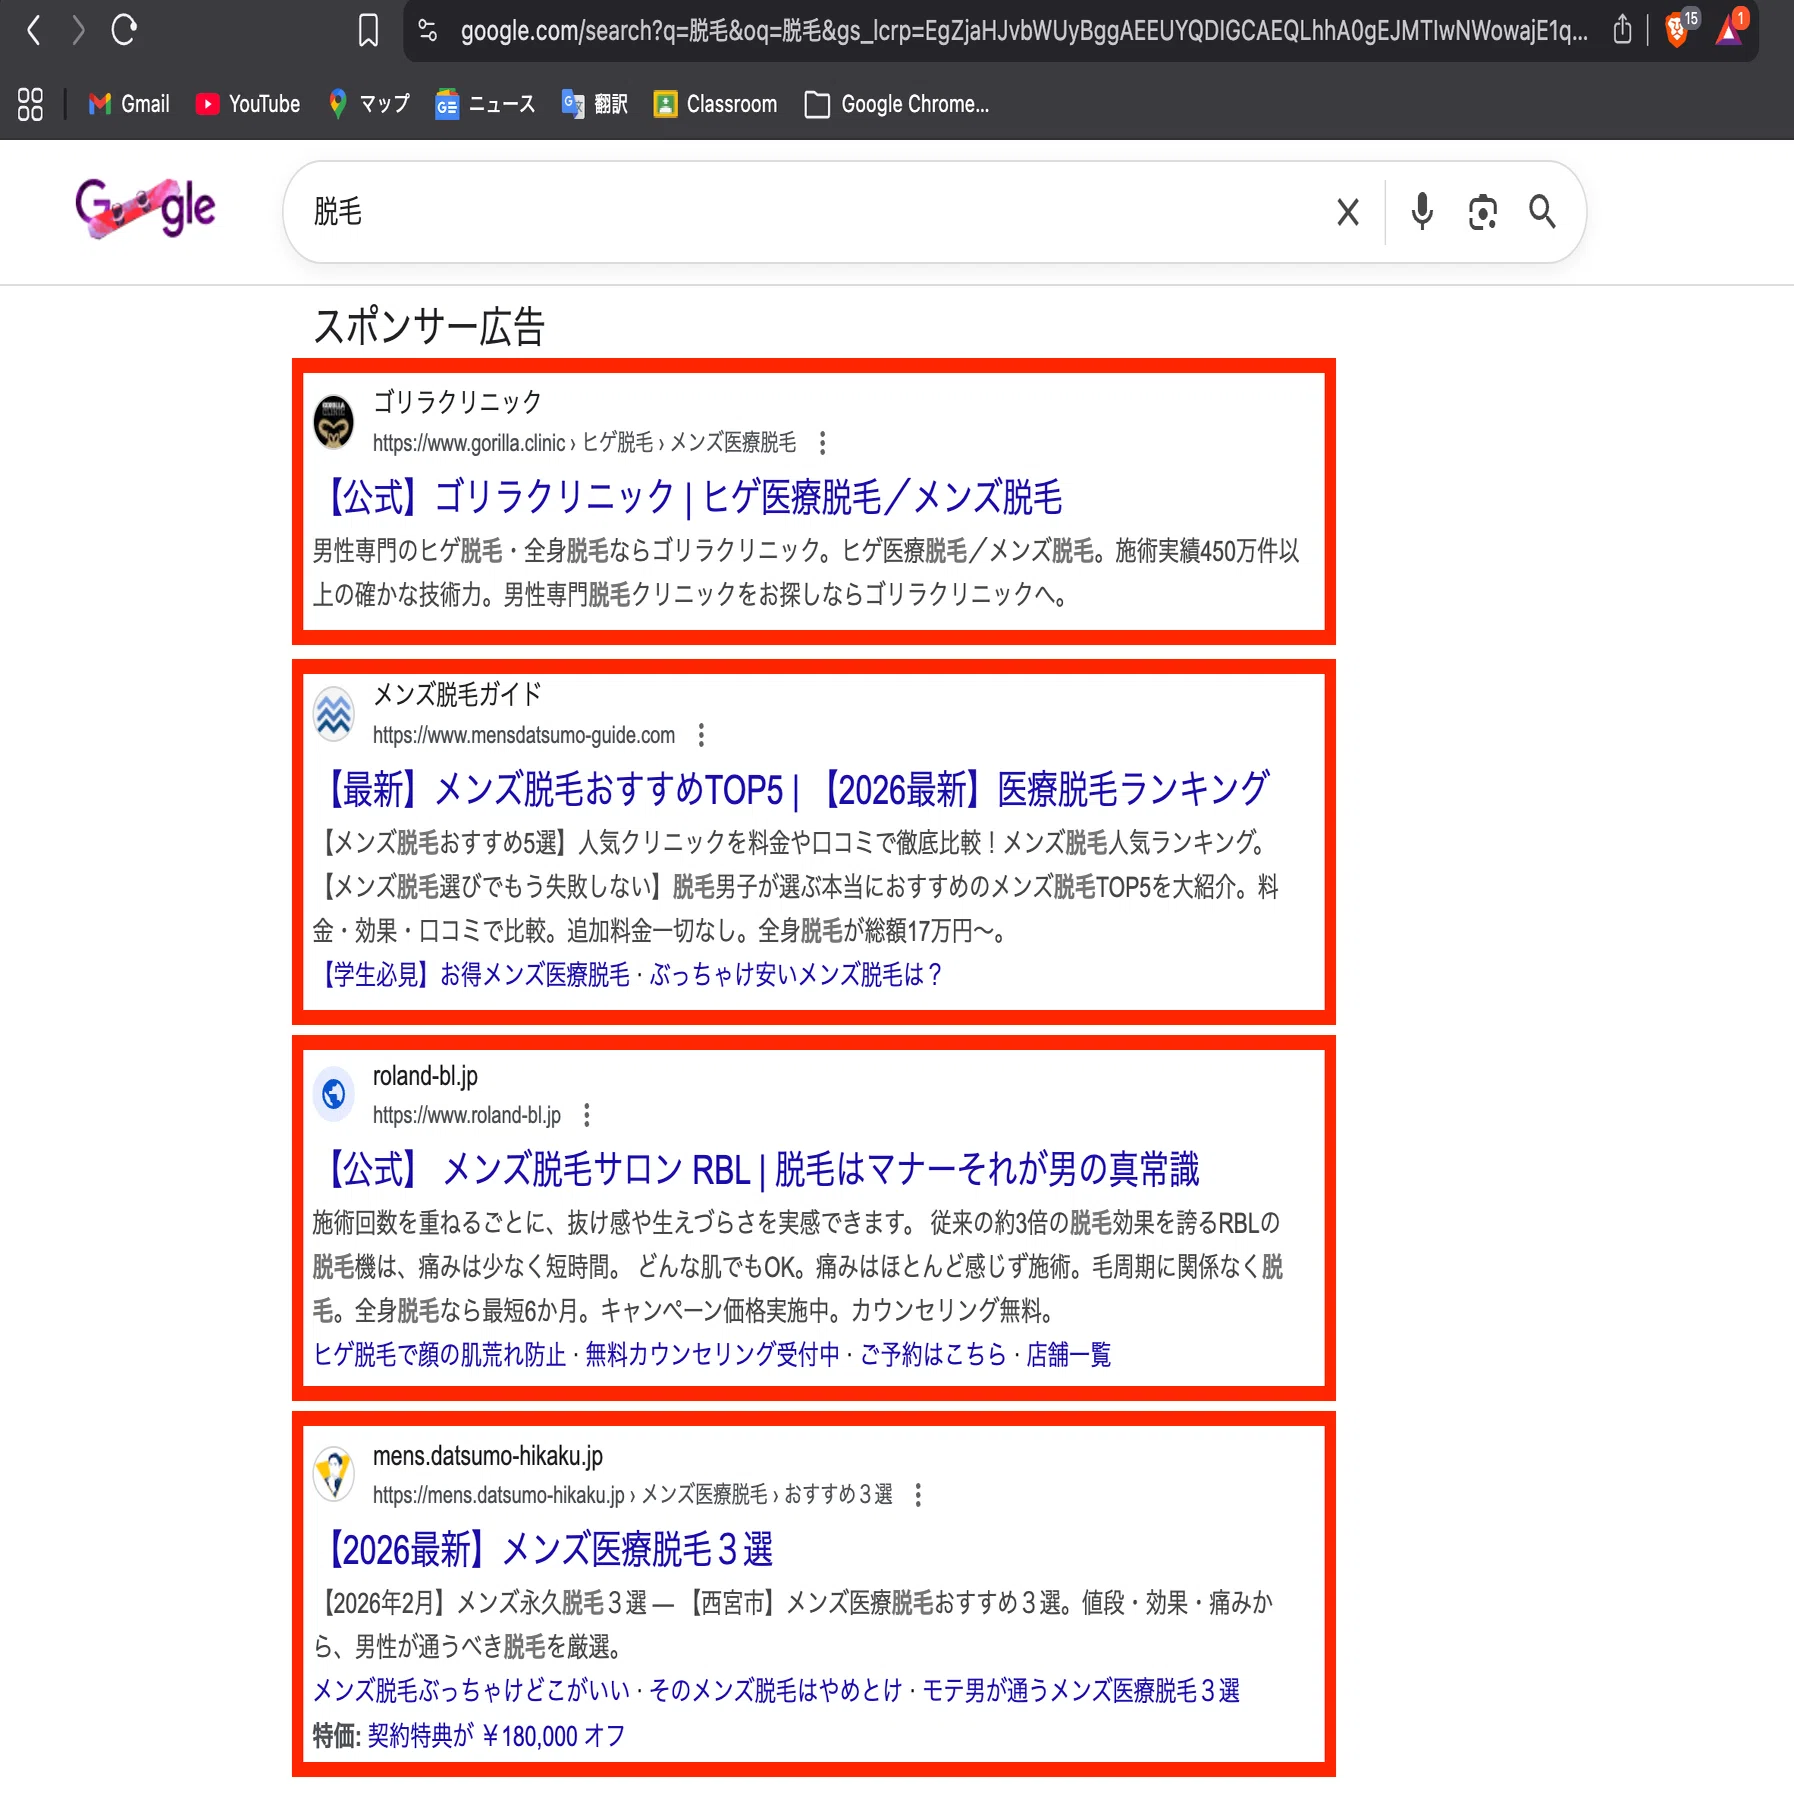View site information icon in address bar
1794x1794 pixels.
click(428, 31)
